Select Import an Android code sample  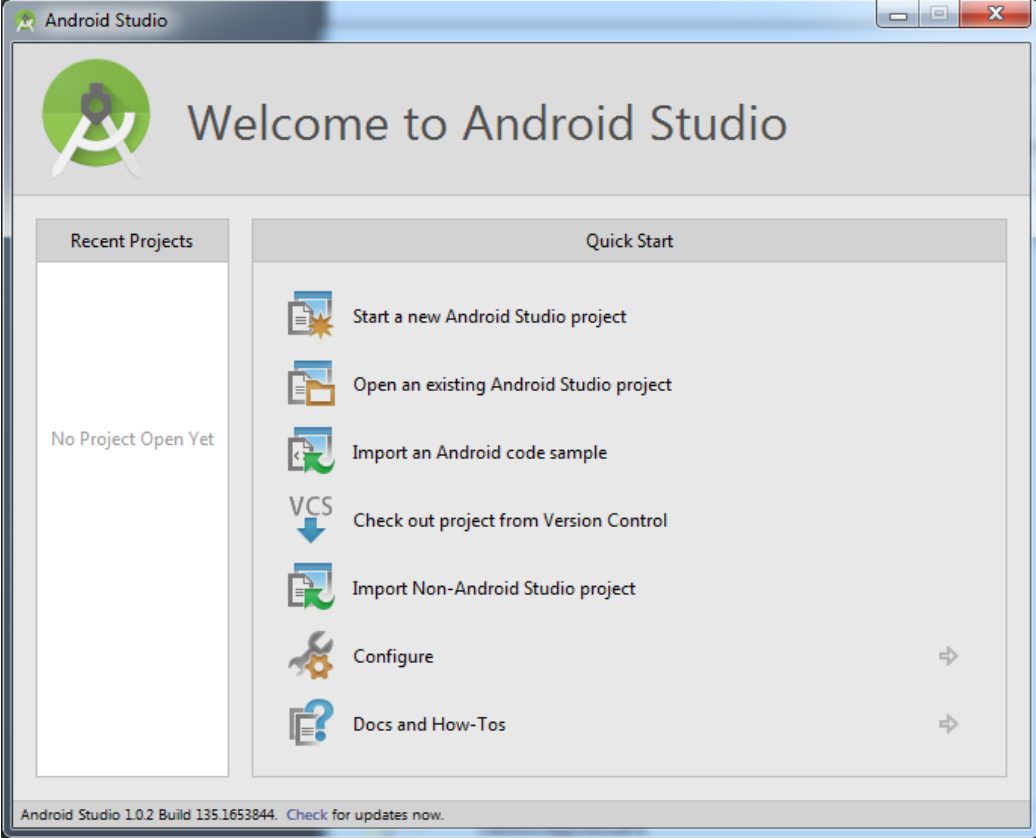click(480, 453)
